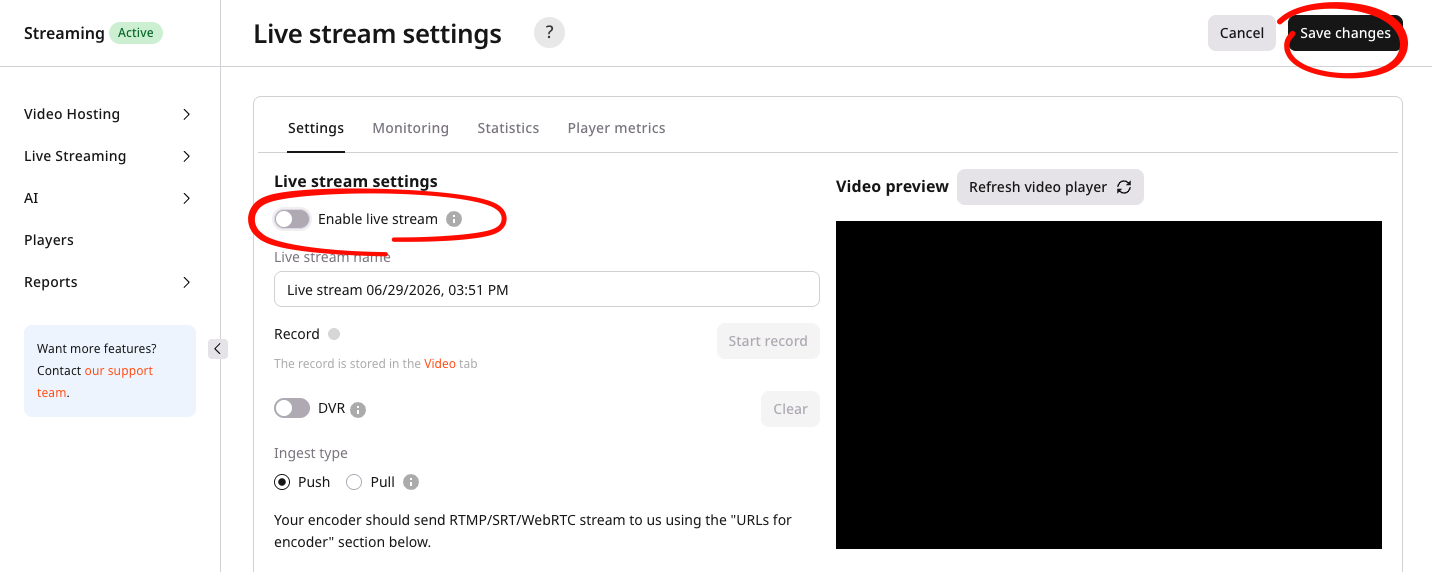Open Players in the sidebar
Viewport: 1432px width, 572px height.
49,240
